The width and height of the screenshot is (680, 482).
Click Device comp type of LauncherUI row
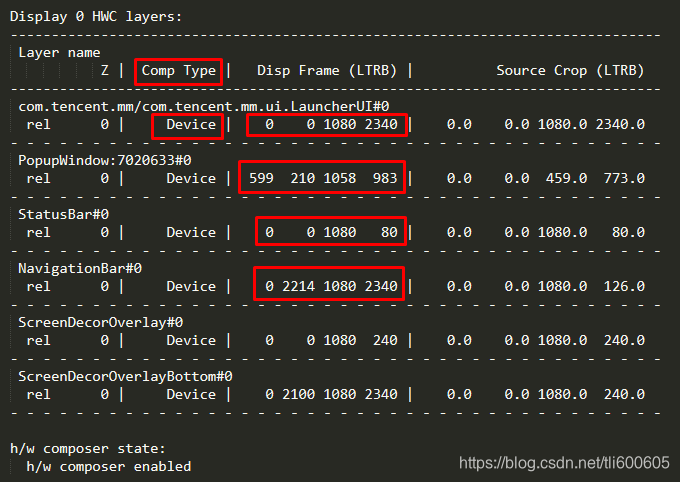(x=191, y=125)
